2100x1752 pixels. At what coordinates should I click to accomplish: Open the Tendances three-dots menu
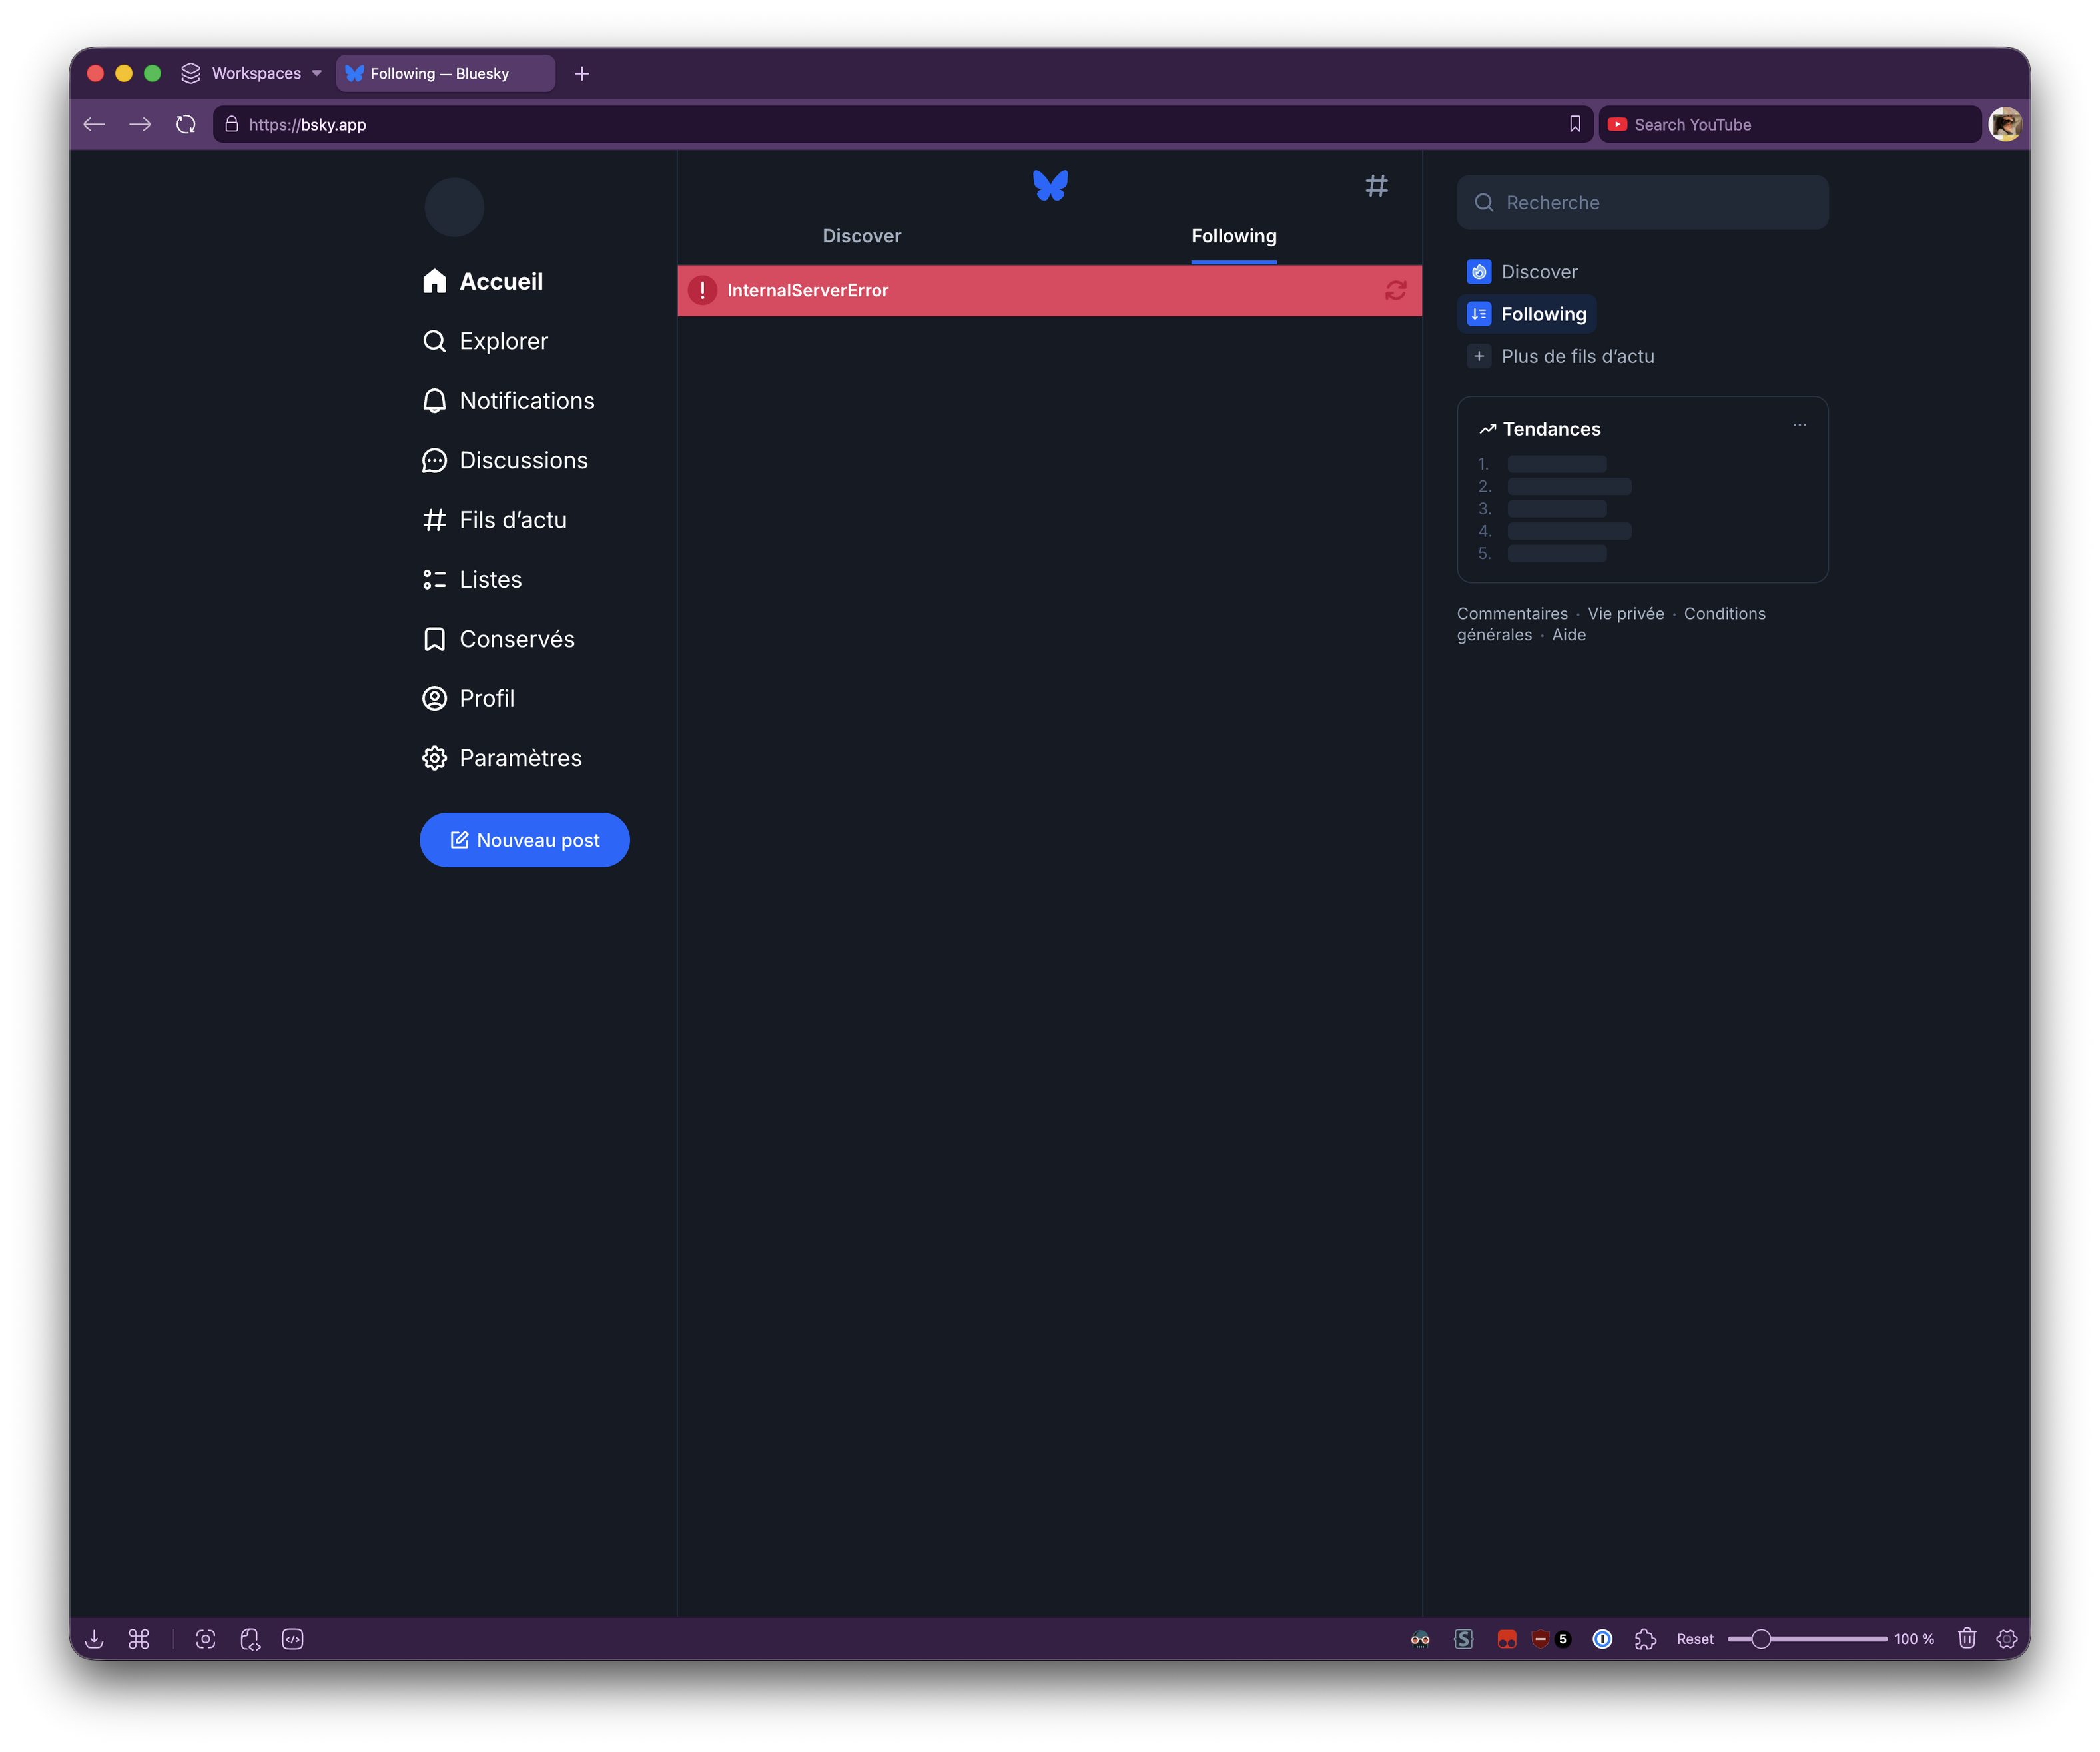click(x=1799, y=426)
